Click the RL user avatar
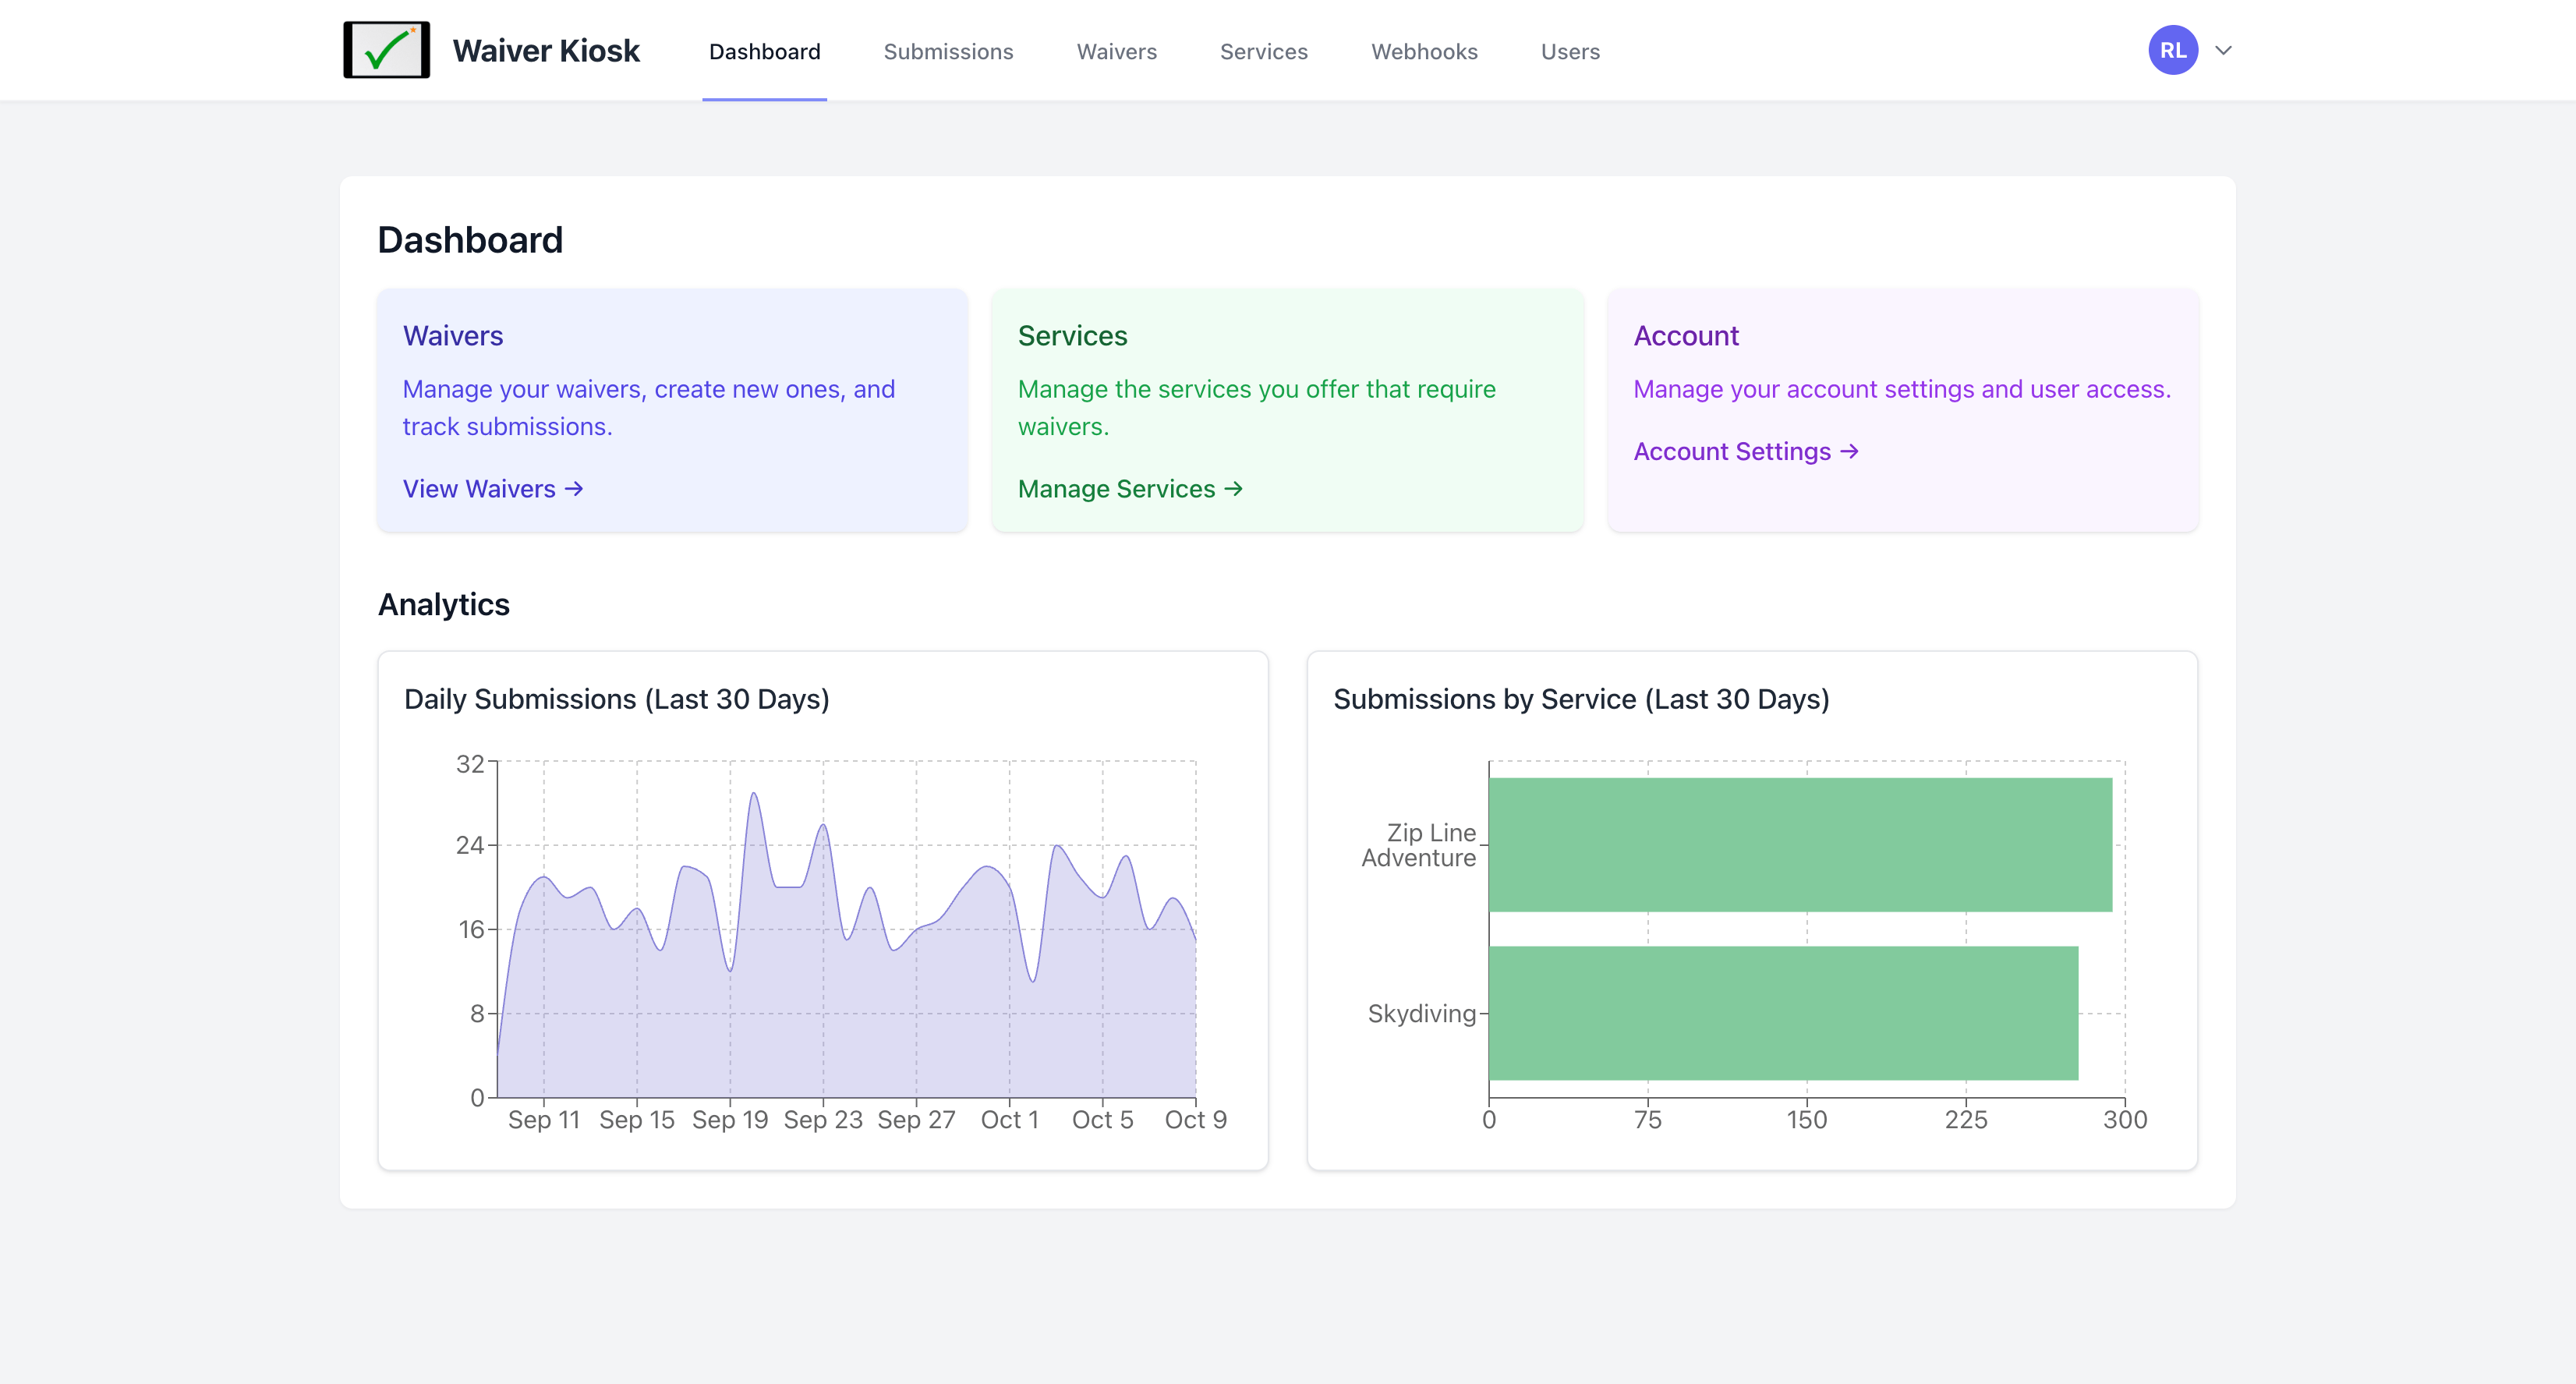The image size is (2576, 1384). 2172,50
